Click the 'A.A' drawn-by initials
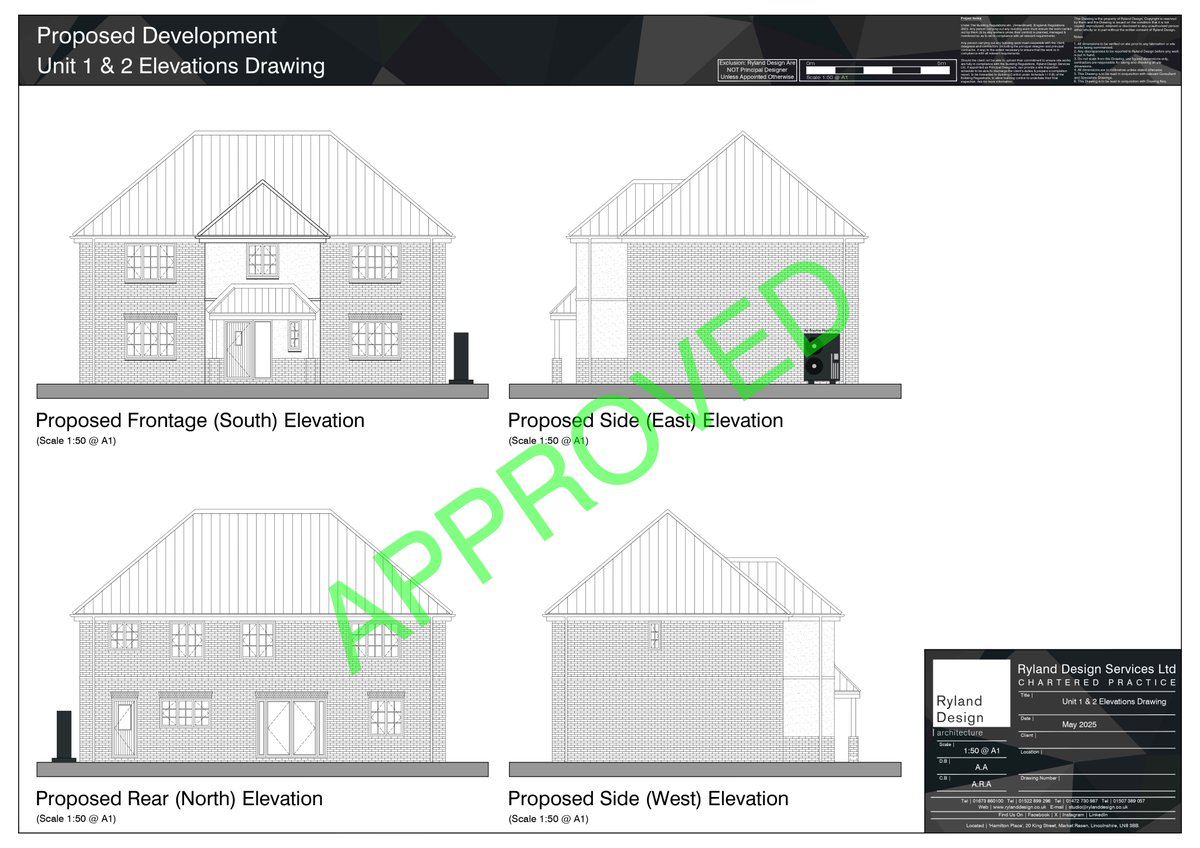 tap(981, 767)
